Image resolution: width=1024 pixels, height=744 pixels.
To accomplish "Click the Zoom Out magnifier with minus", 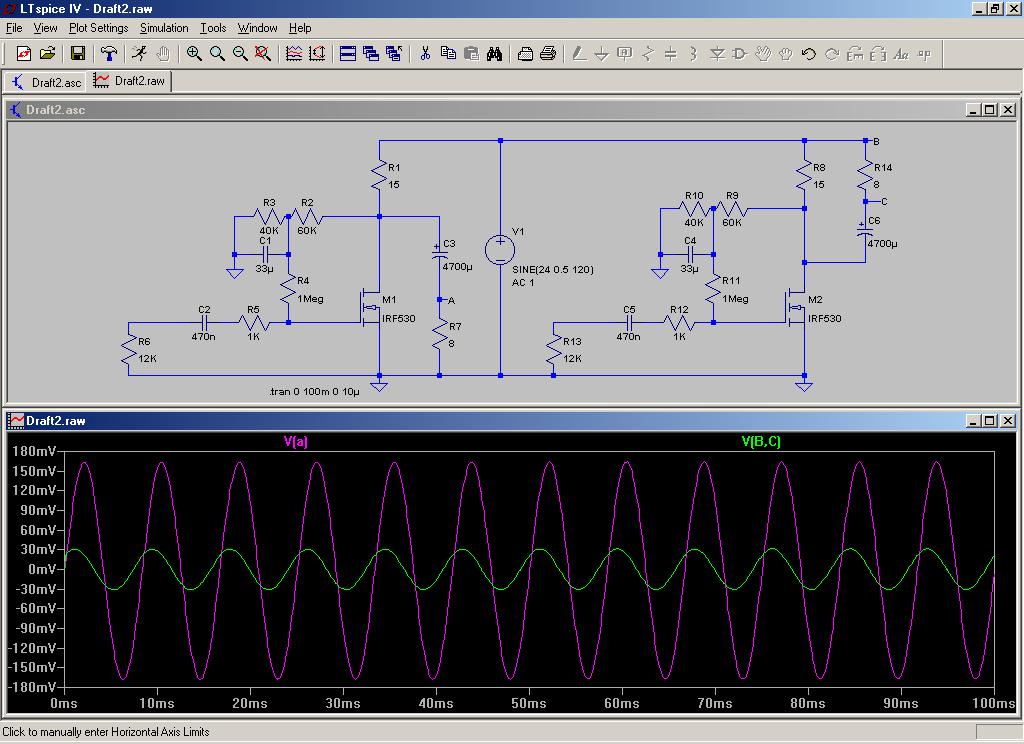I will tap(240, 54).
